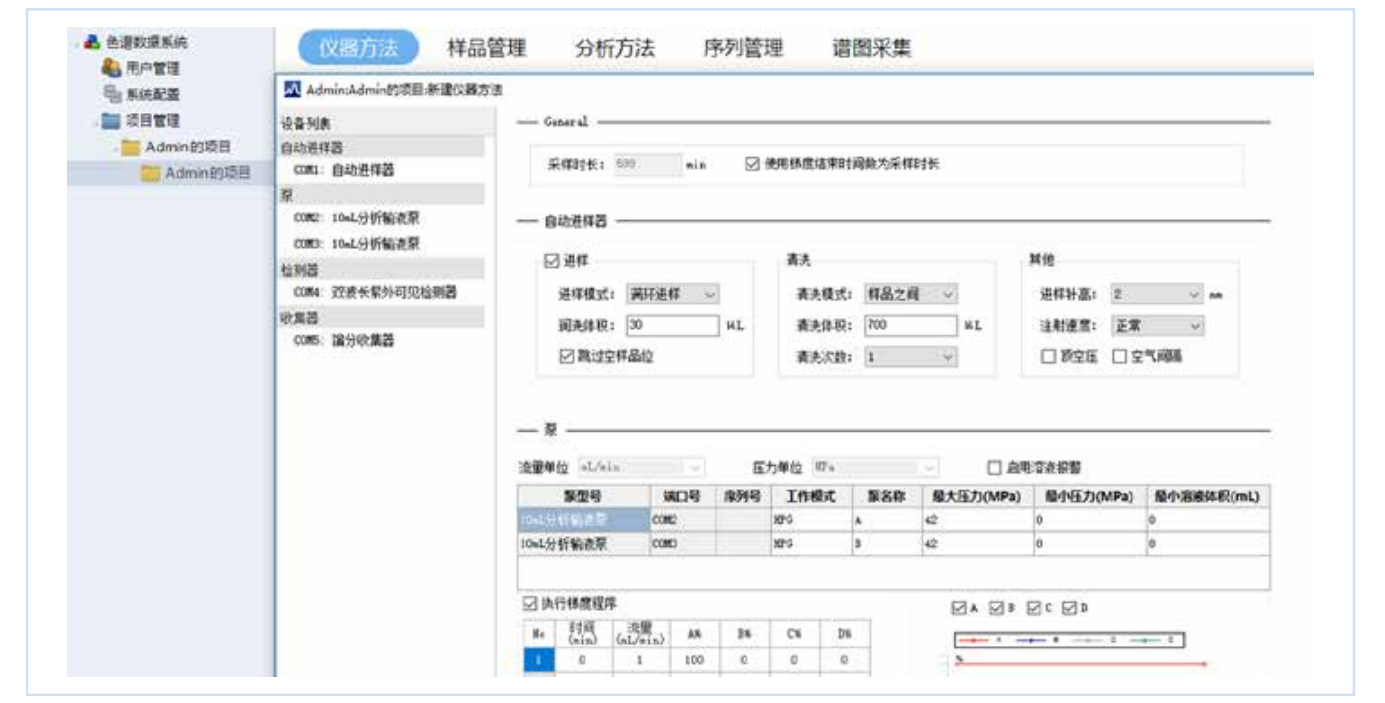Select 系统配置 in the tree

point(152,95)
